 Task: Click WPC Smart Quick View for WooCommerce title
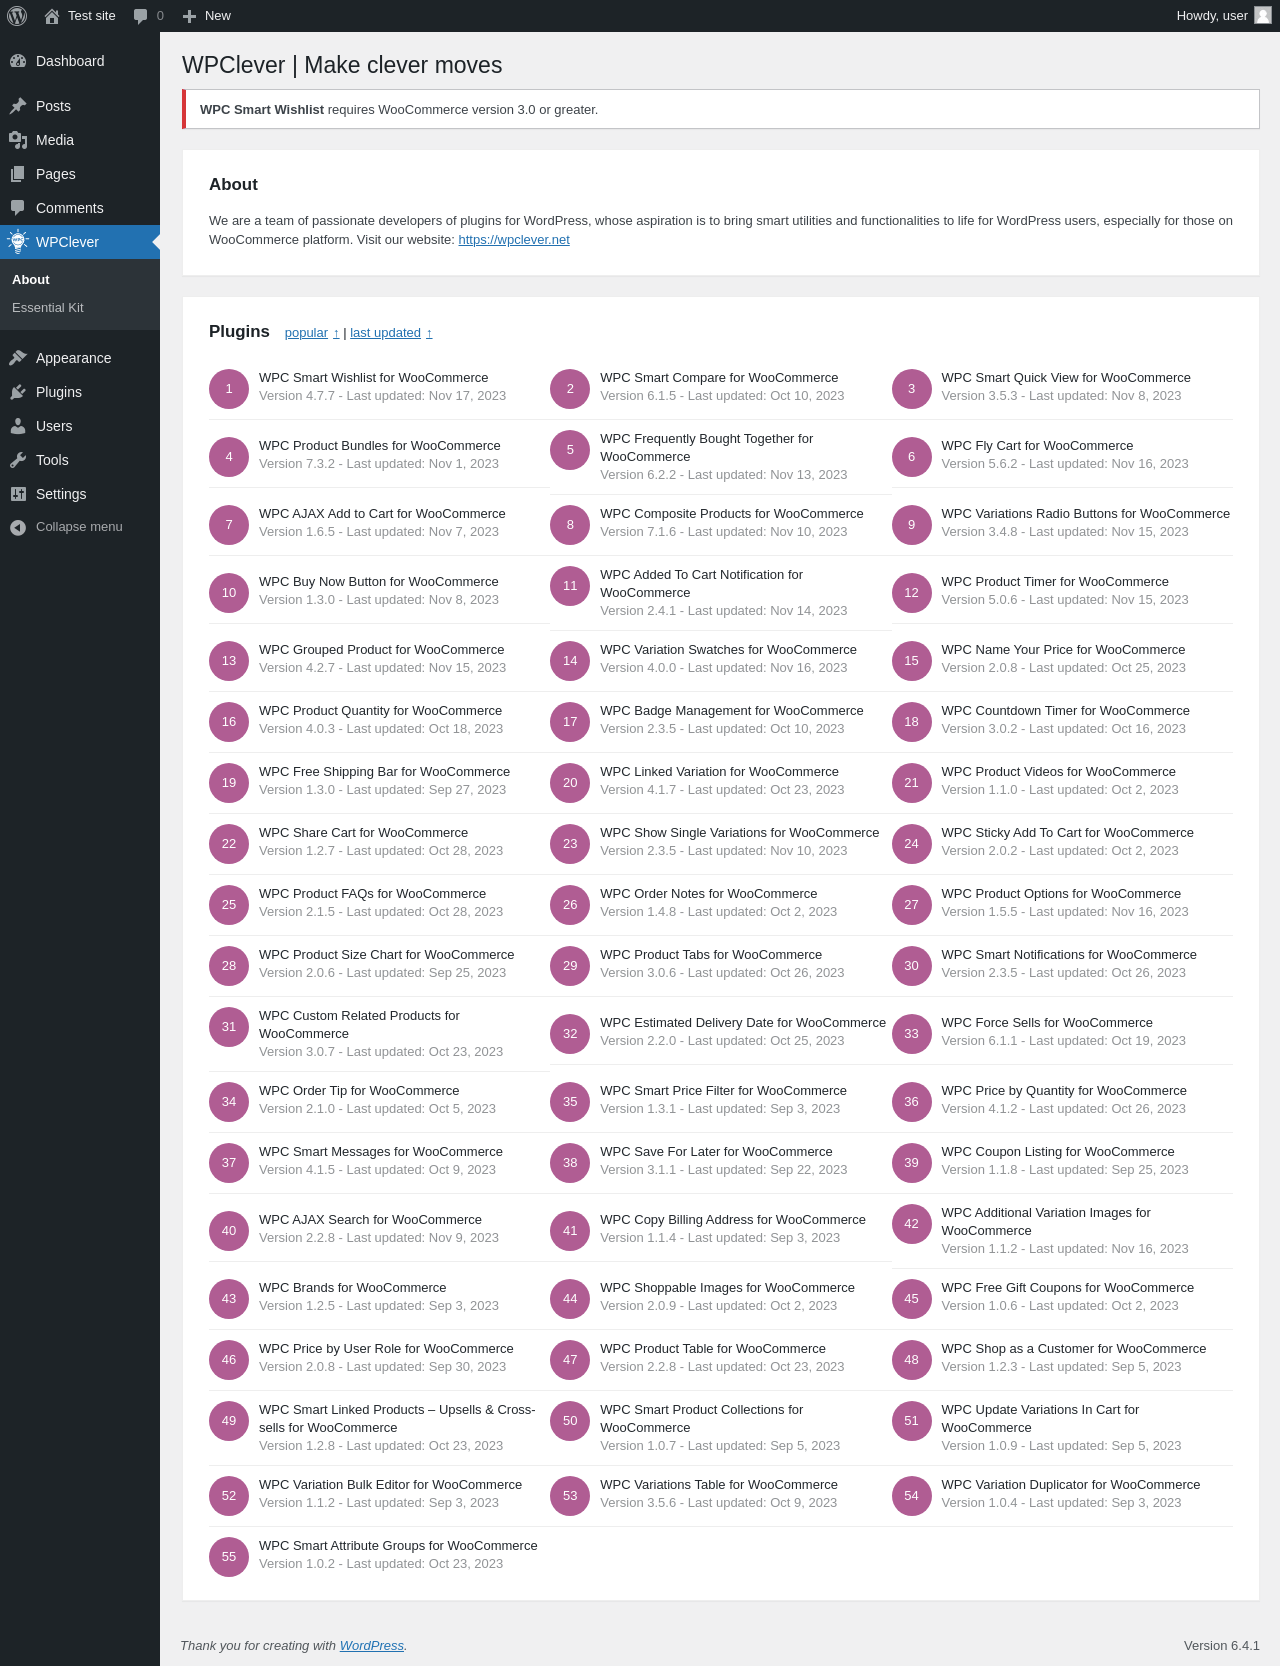(x=1066, y=378)
